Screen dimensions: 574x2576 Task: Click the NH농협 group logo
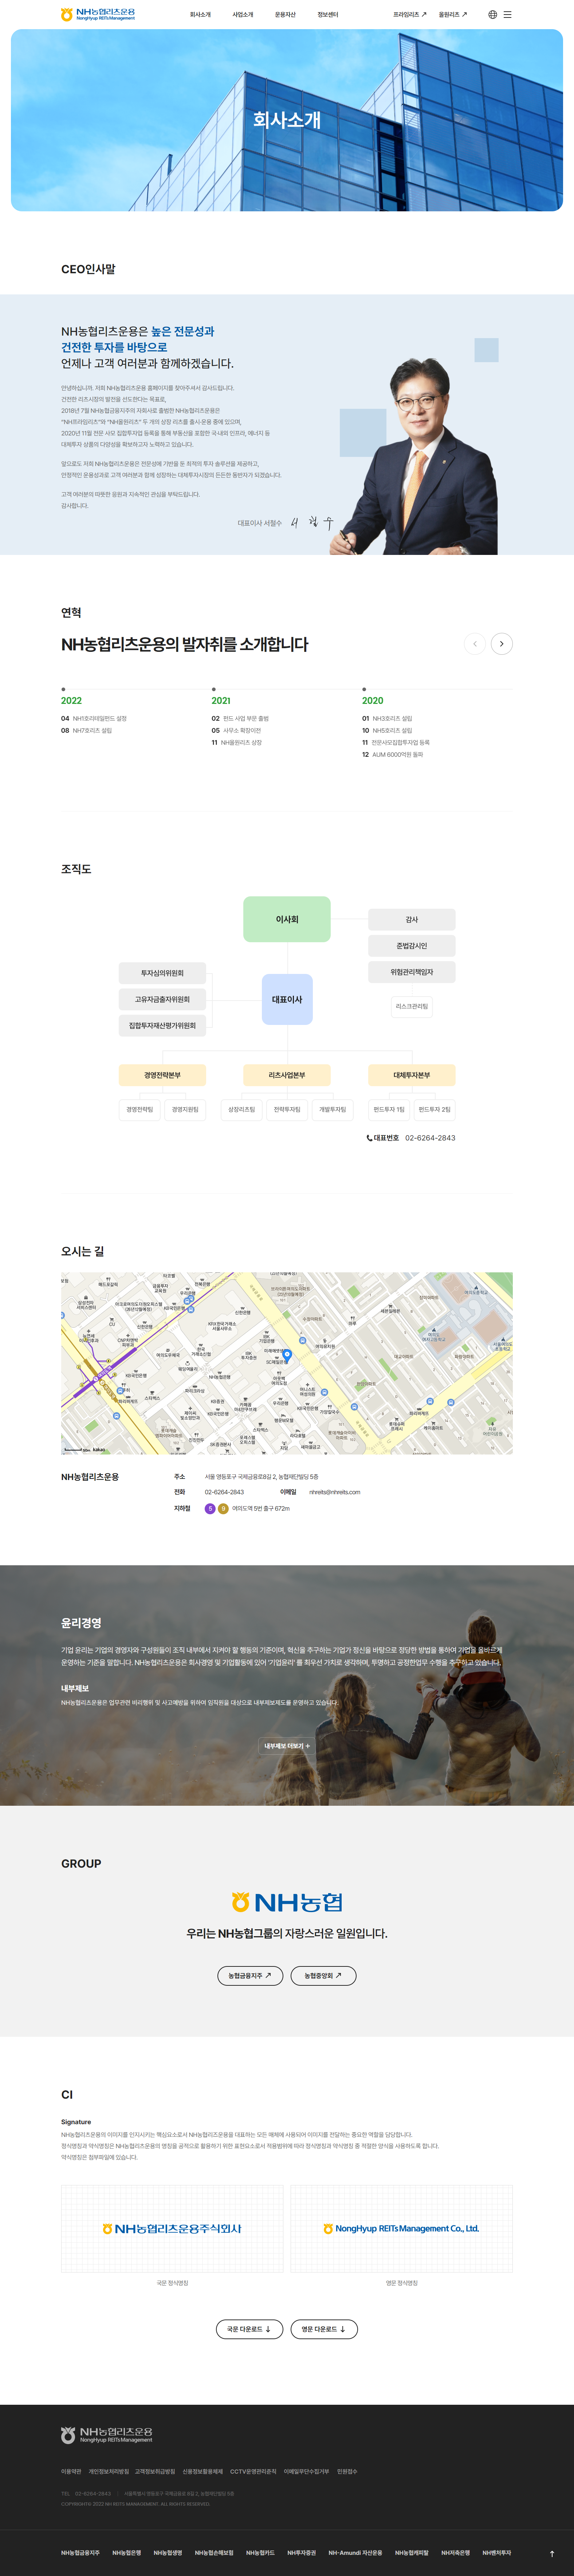(287, 1902)
